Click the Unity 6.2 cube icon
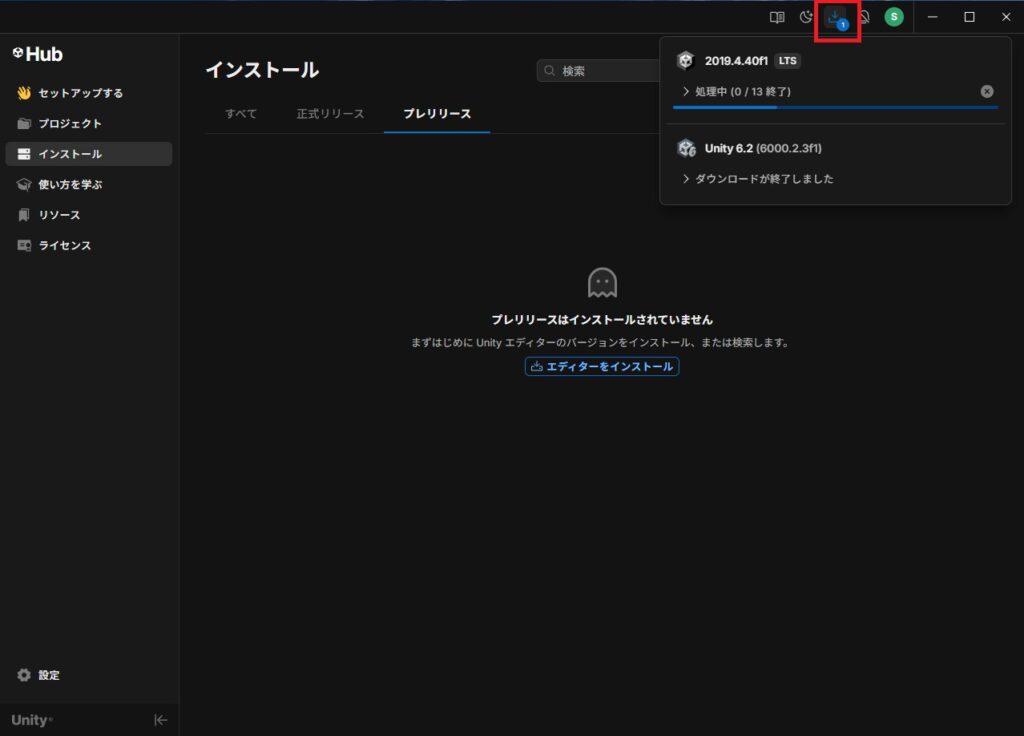Image resolution: width=1024 pixels, height=736 pixels. [686, 148]
